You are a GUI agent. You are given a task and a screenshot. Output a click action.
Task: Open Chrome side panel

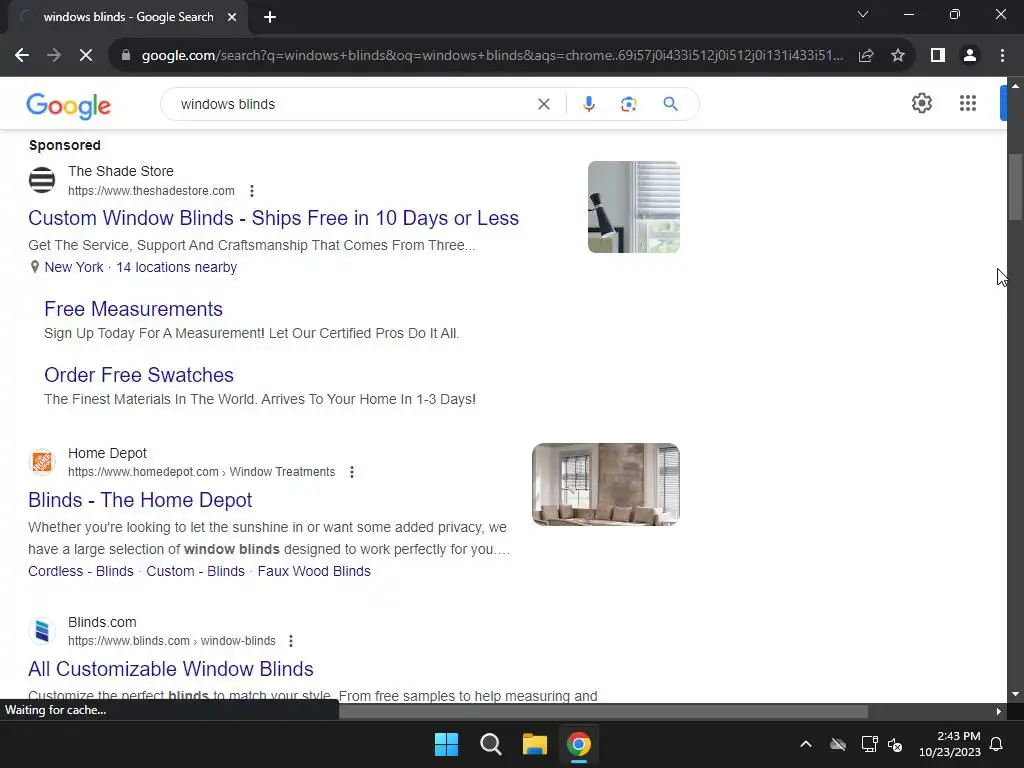[x=938, y=56]
